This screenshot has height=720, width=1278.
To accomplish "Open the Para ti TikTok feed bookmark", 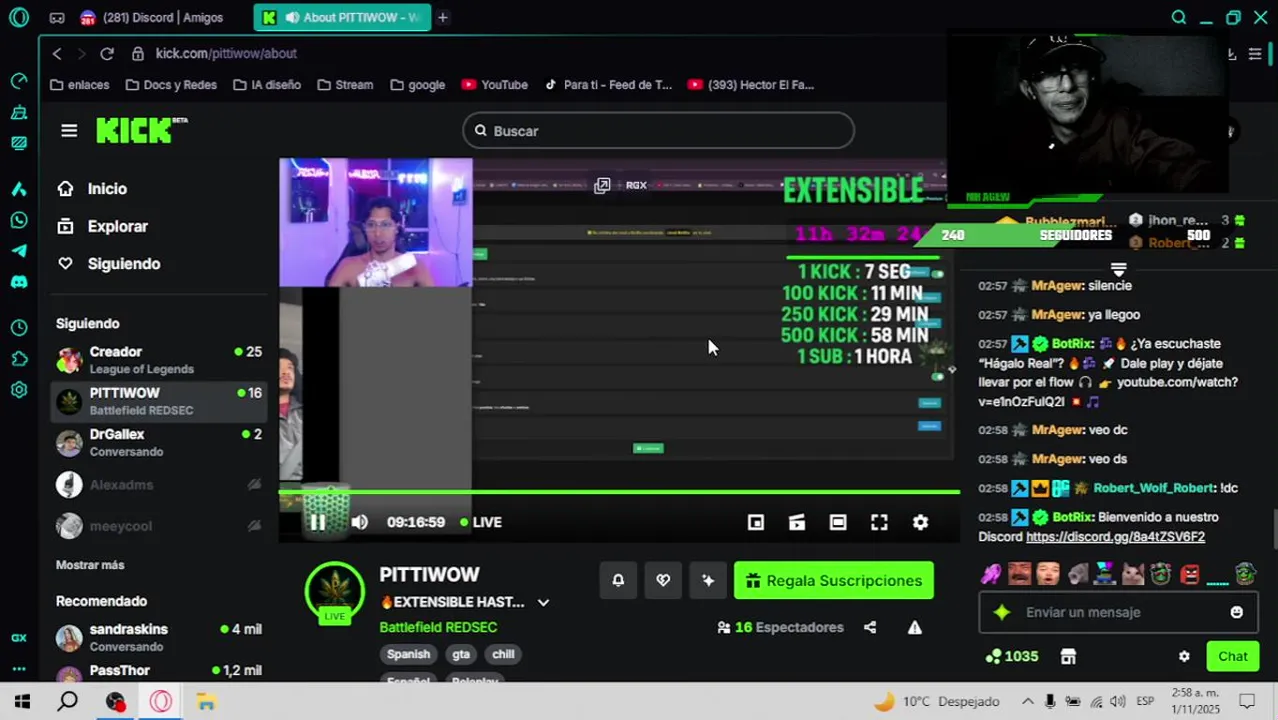I will click(x=608, y=85).
